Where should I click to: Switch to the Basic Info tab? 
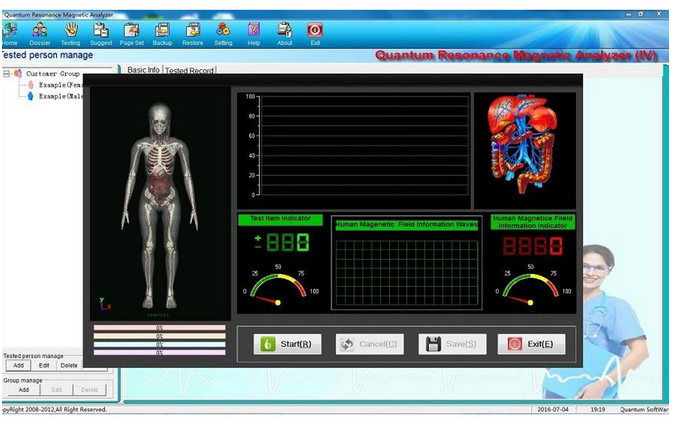coord(143,70)
